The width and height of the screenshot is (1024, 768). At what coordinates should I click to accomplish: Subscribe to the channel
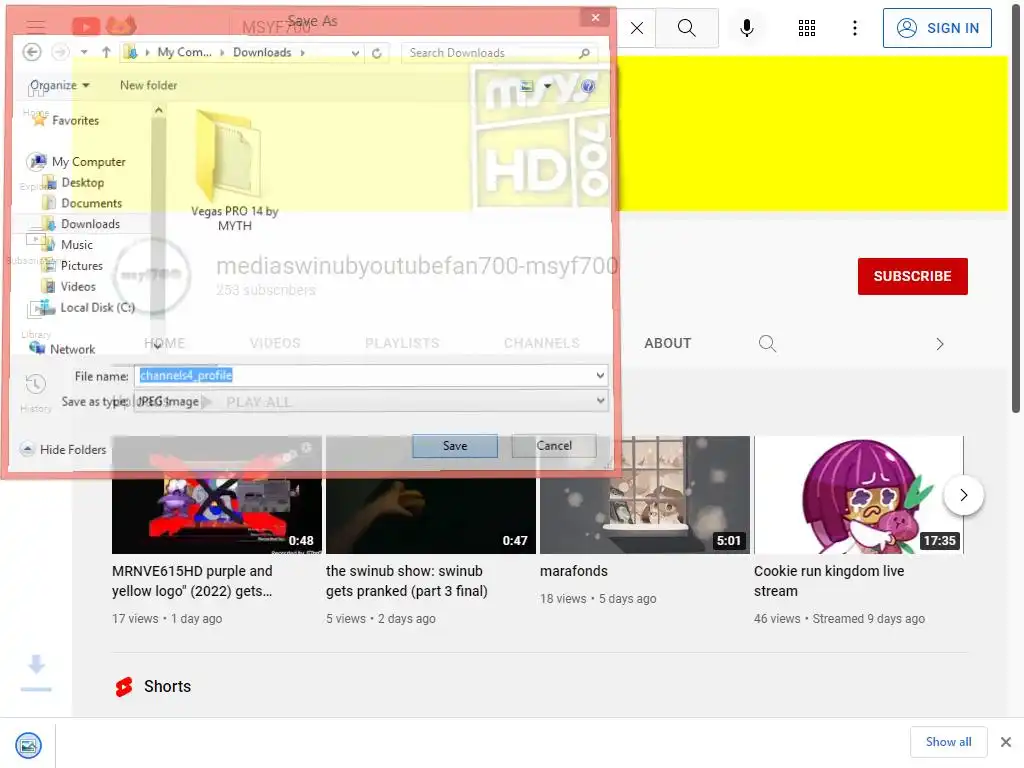pos(912,276)
